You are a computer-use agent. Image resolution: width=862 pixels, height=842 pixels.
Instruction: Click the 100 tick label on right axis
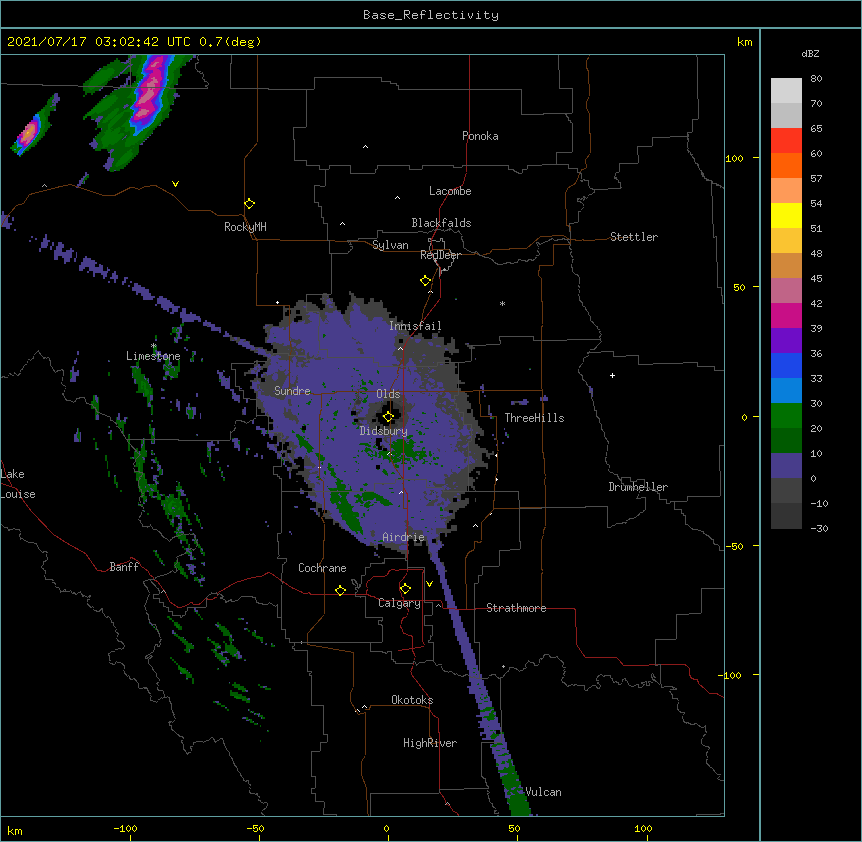(x=734, y=158)
